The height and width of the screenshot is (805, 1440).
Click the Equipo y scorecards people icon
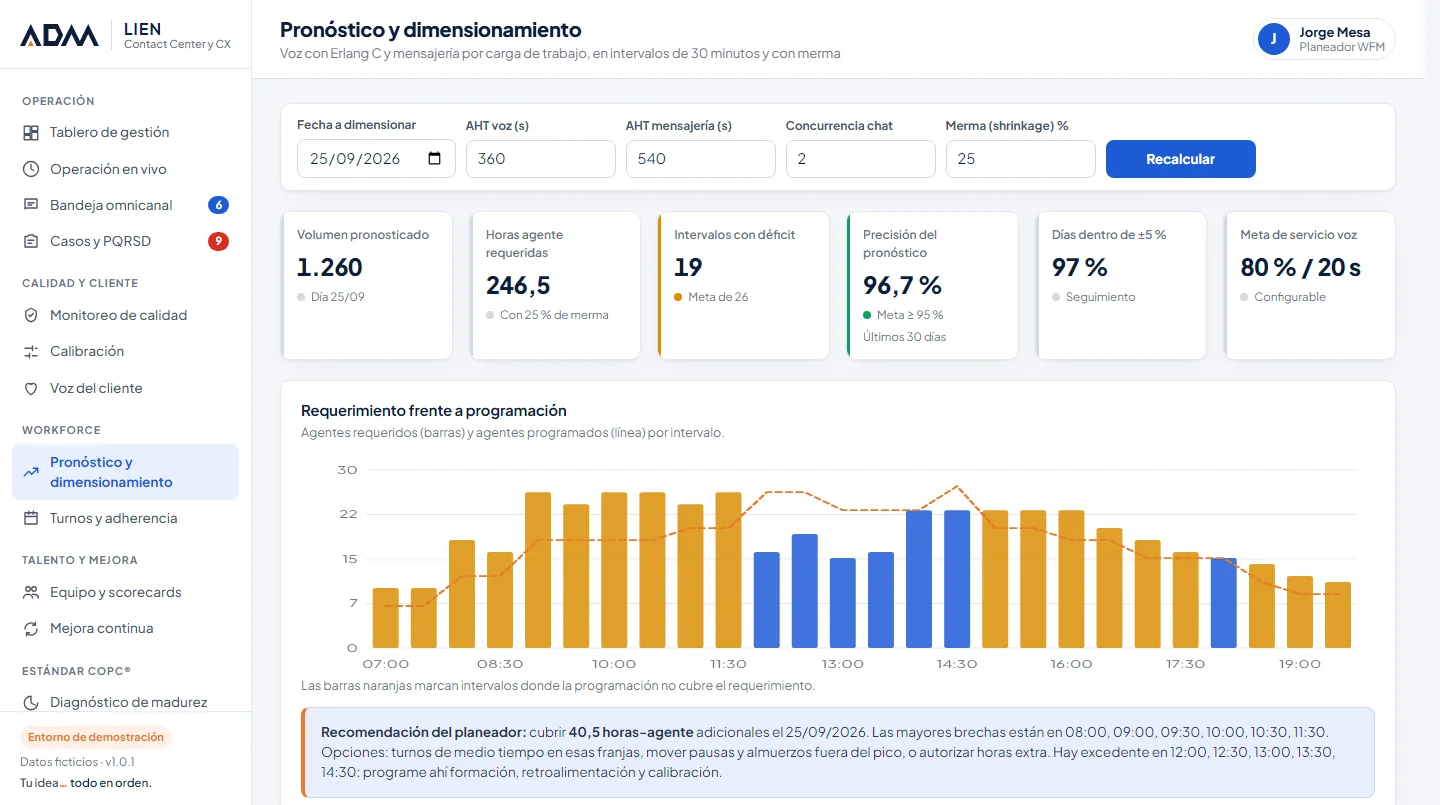click(x=31, y=592)
